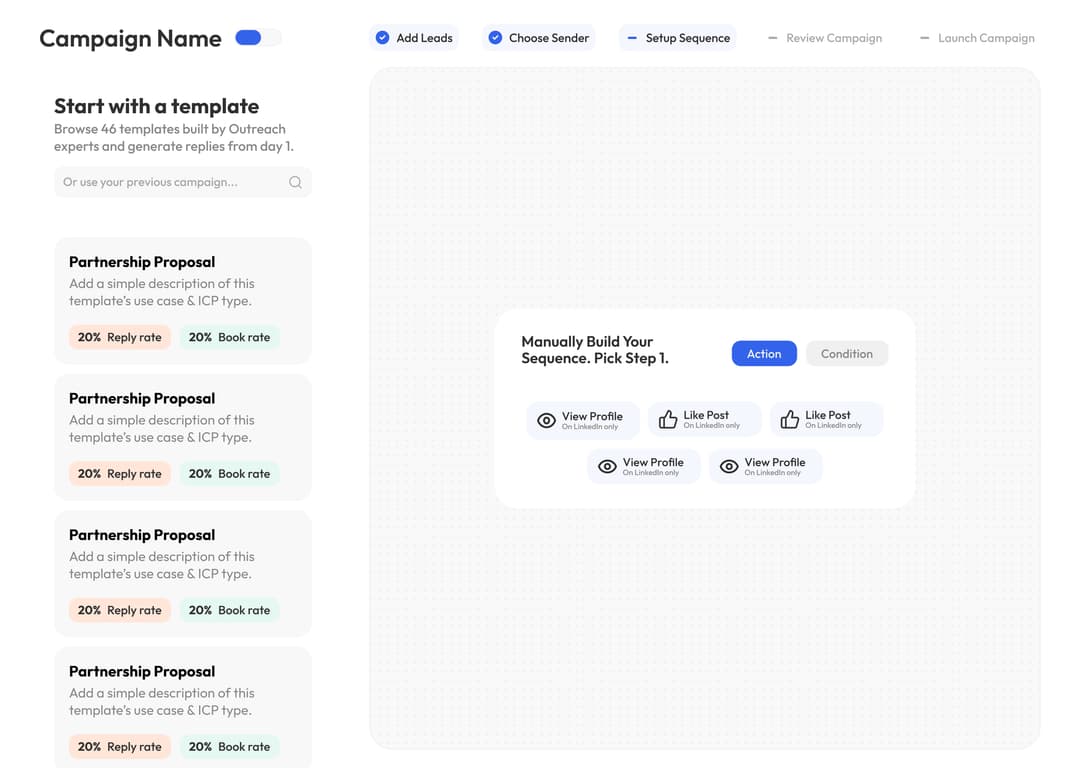The width and height of the screenshot is (1080, 768).
Task: Click the eye icon on bottom-left View Profile
Action: click(x=607, y=467)
